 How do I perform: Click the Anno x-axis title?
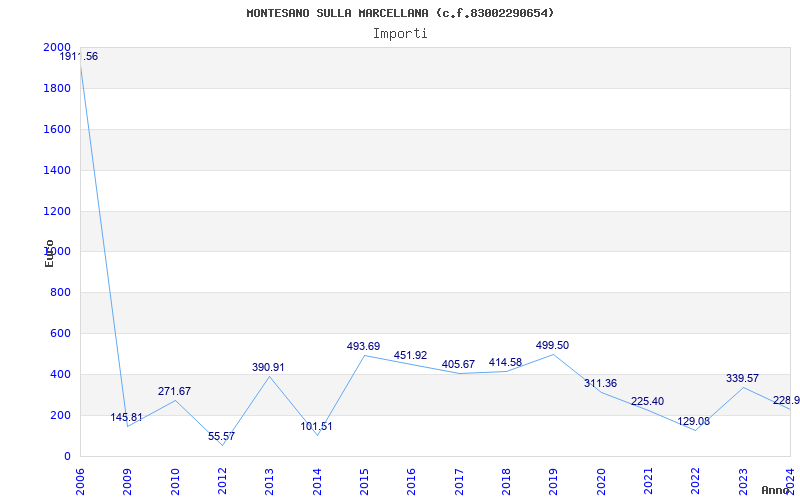coord(775,490)
